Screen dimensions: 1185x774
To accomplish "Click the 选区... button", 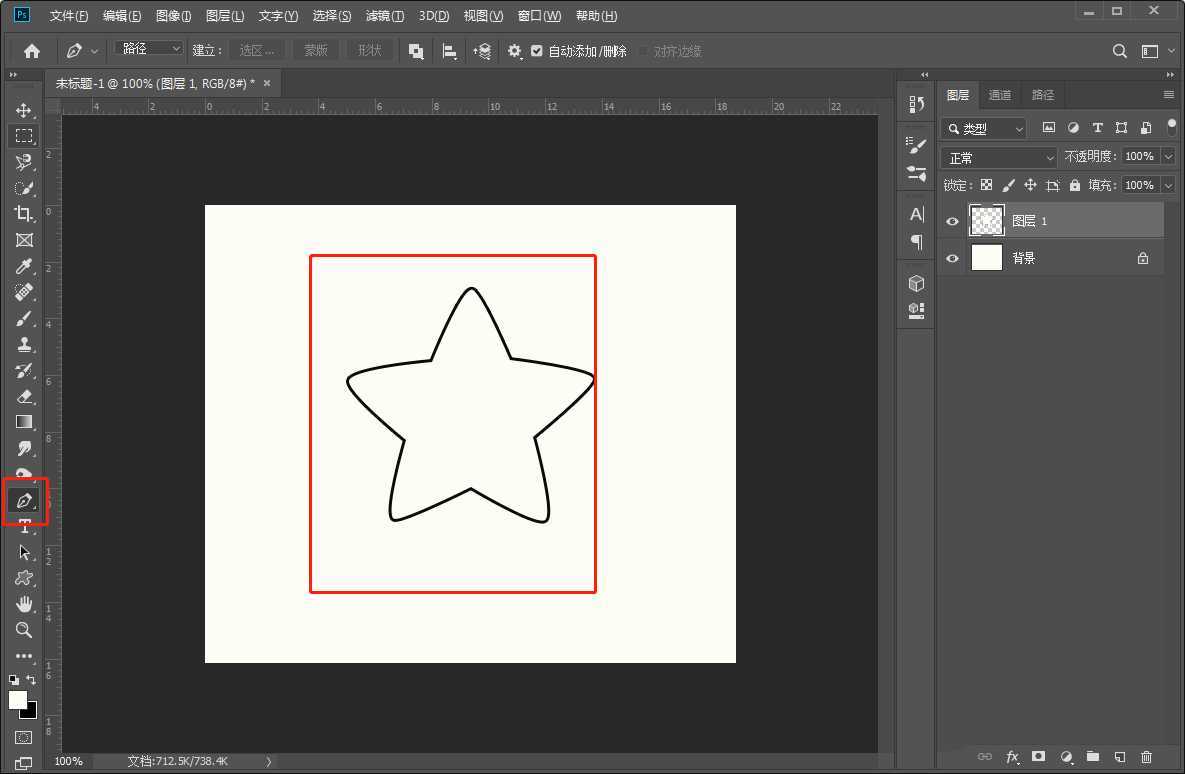I will click(x=257, y=50).
